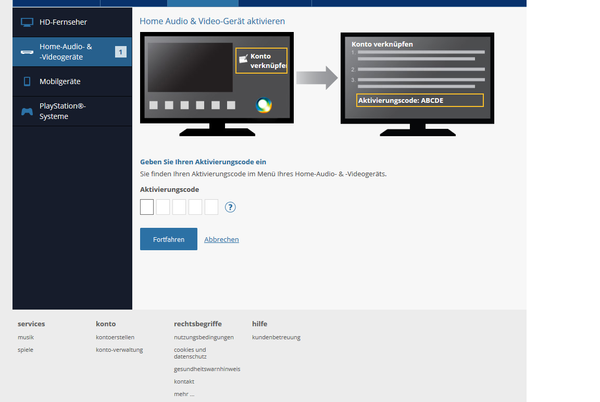Click the Konto verknüpfen illustration on left TV

click(x=260, y=61)
